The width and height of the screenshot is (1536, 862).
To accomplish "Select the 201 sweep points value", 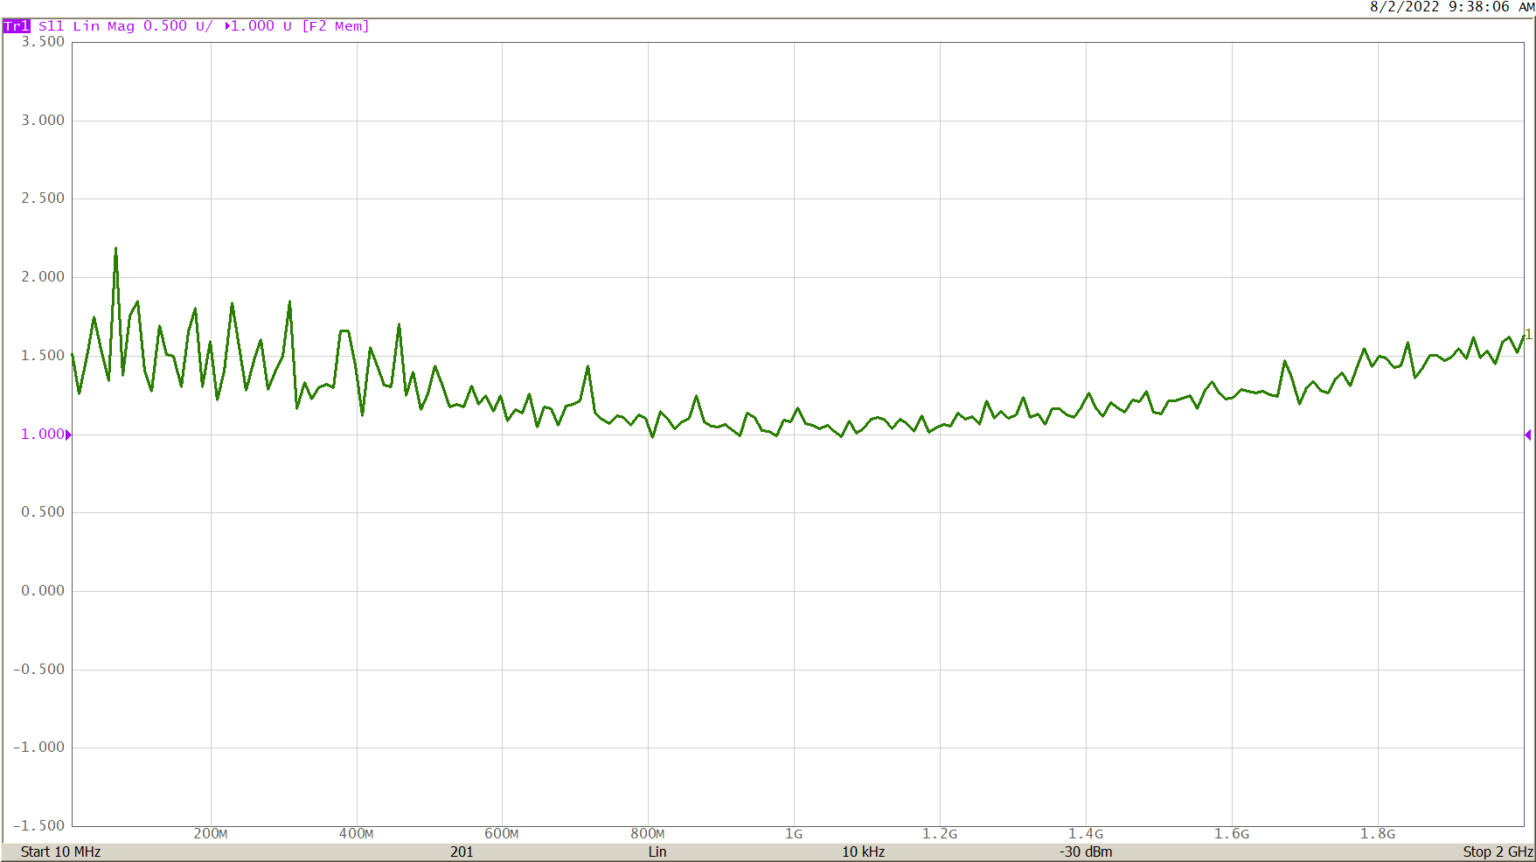I will point(461,851).
